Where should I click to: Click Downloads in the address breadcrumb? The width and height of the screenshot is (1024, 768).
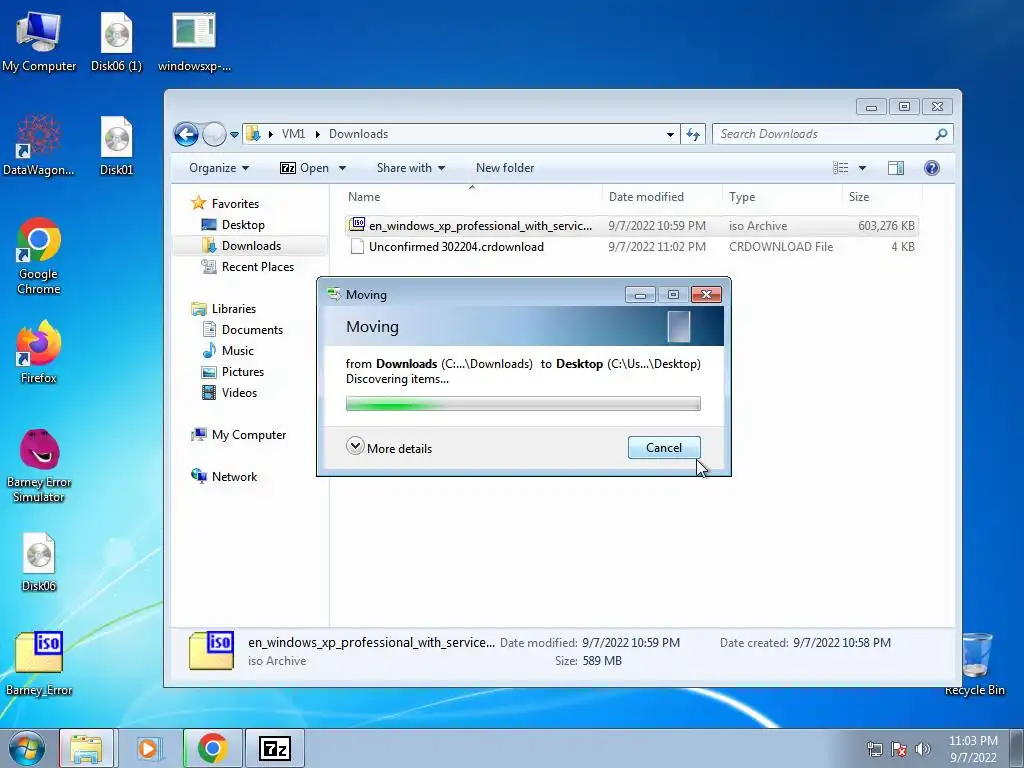tap(359, 134)
